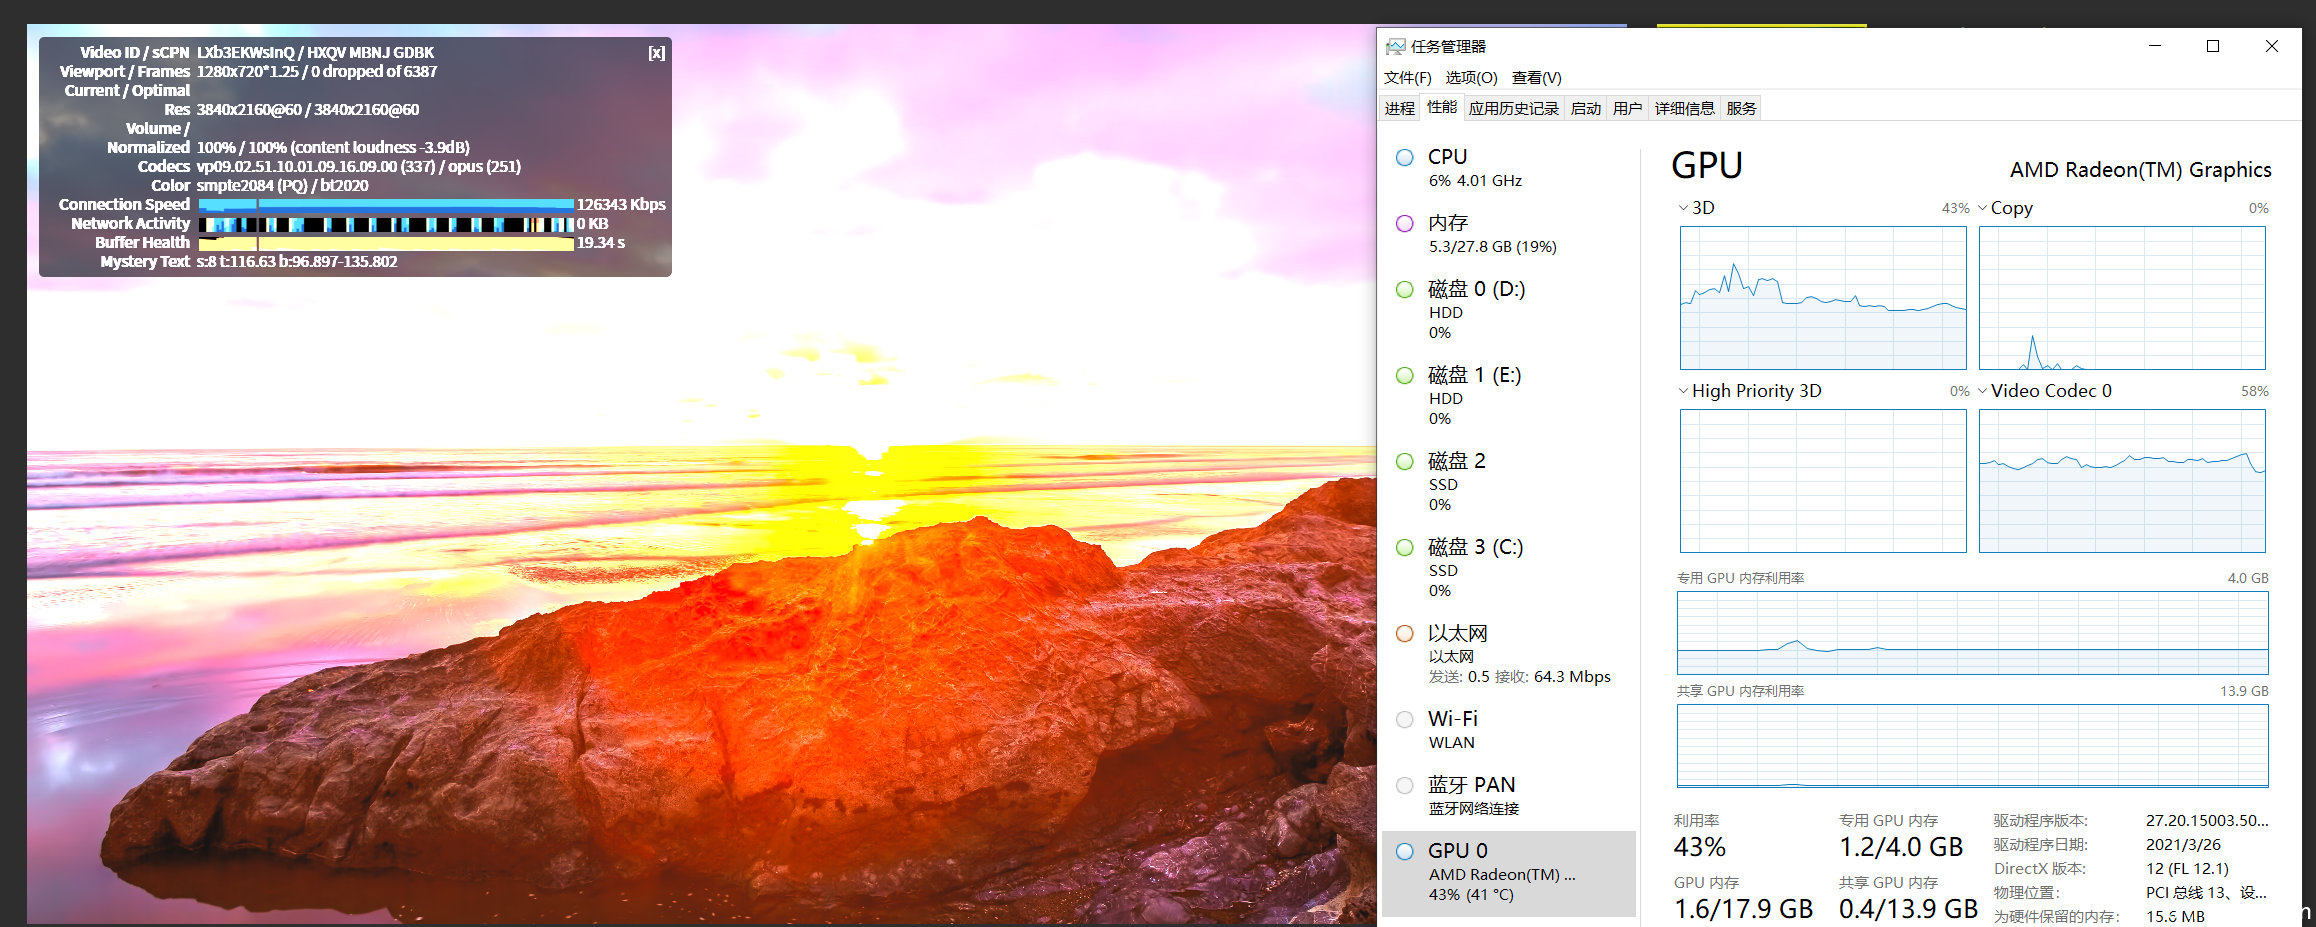Click the DirectX version 12 (FL 12.1)
The image size is (2316, 927).
coord(2187,869)
